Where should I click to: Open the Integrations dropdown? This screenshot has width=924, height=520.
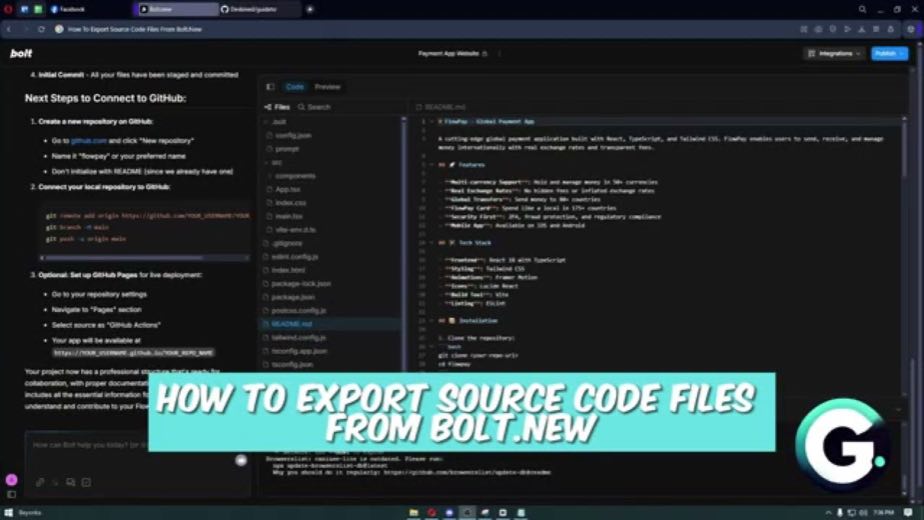(834, 54)
